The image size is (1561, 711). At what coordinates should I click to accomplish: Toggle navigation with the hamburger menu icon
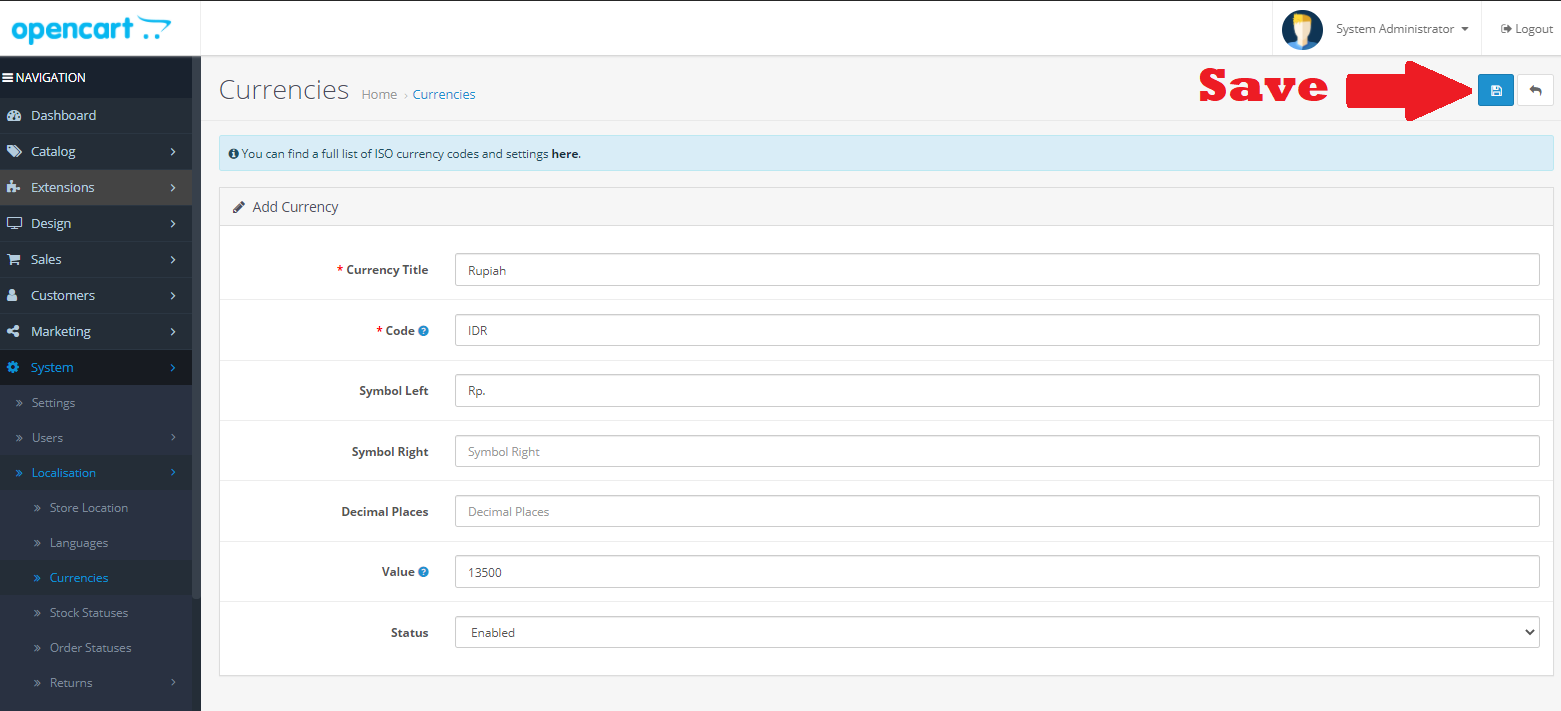click(x=8, y=78)
